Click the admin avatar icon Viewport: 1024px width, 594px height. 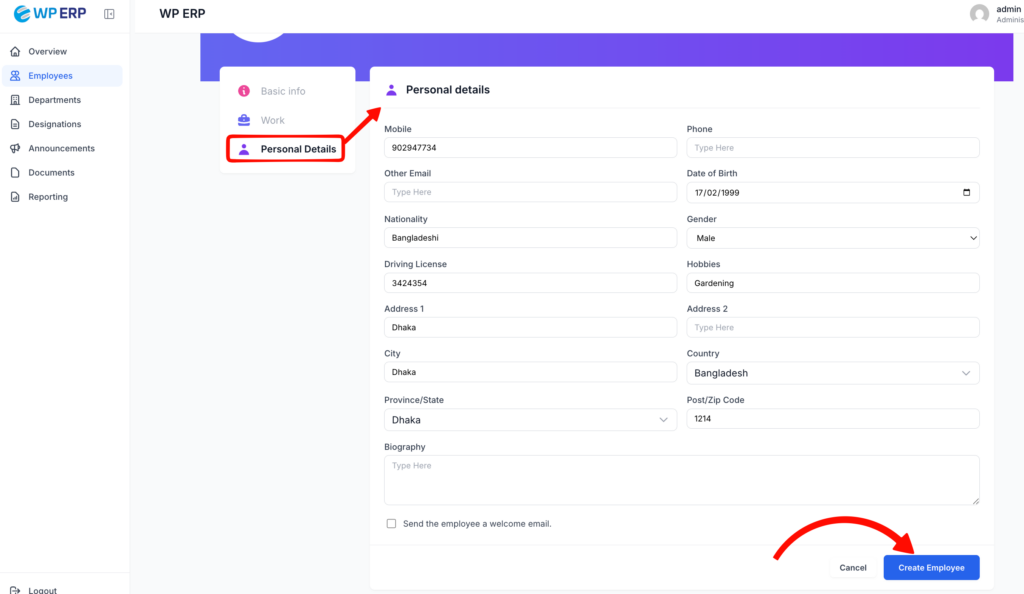pyautogui.click(x=979, y=14)
